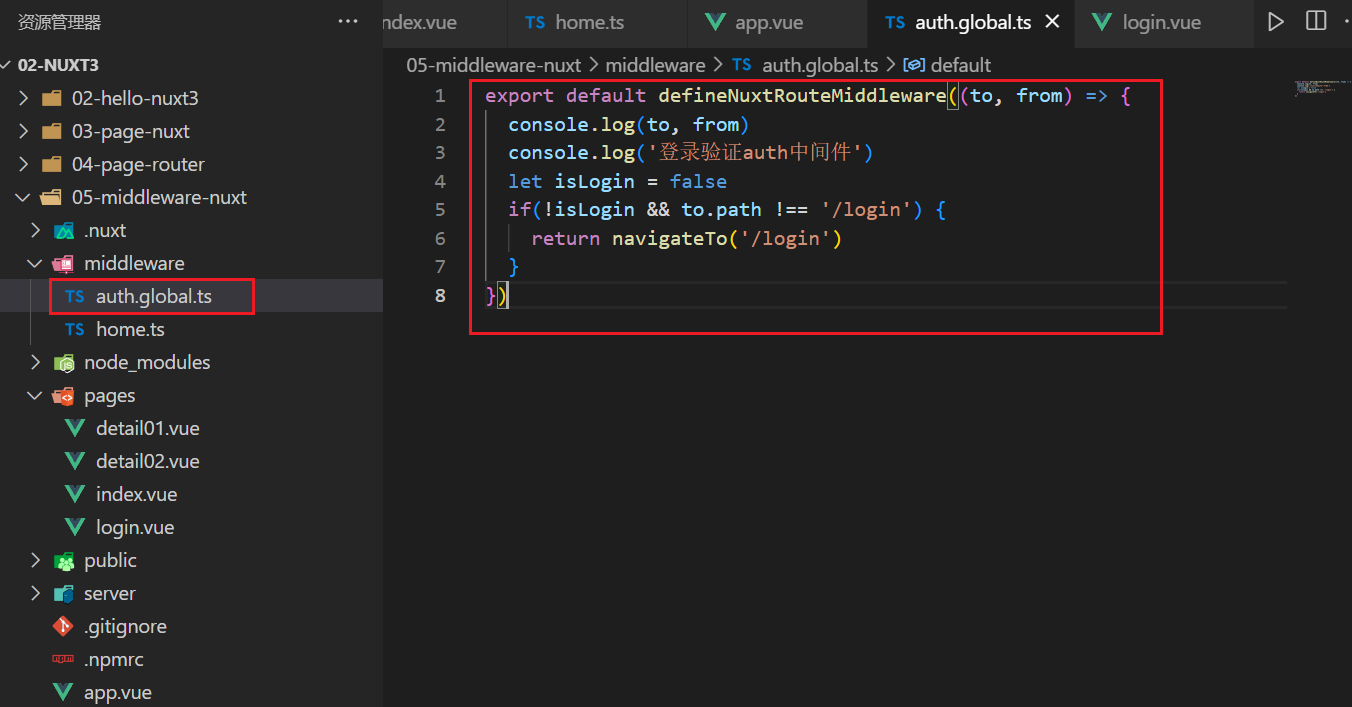Image resolution: width=1352 pixels, height=707 pixels.
Task: Open app.vue from the explorer tree
Action: pyautogui.click(x=191, y=693)
